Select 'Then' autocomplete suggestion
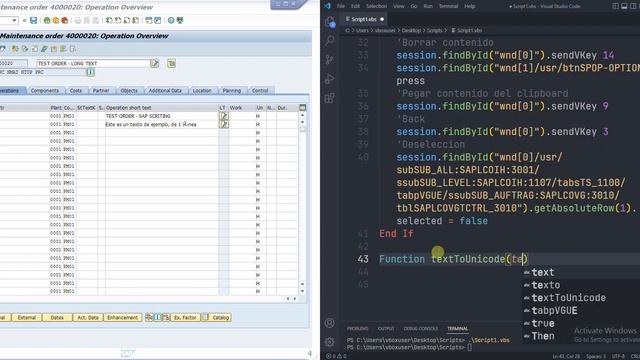The height and width of the screenshot is (360, 640). point(542,336)
